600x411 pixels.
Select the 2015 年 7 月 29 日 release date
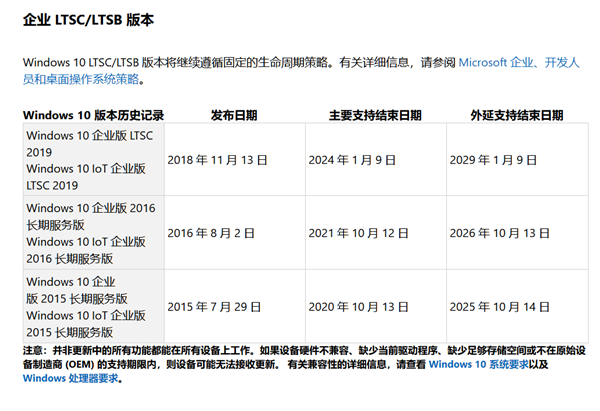tap(215, 306)
